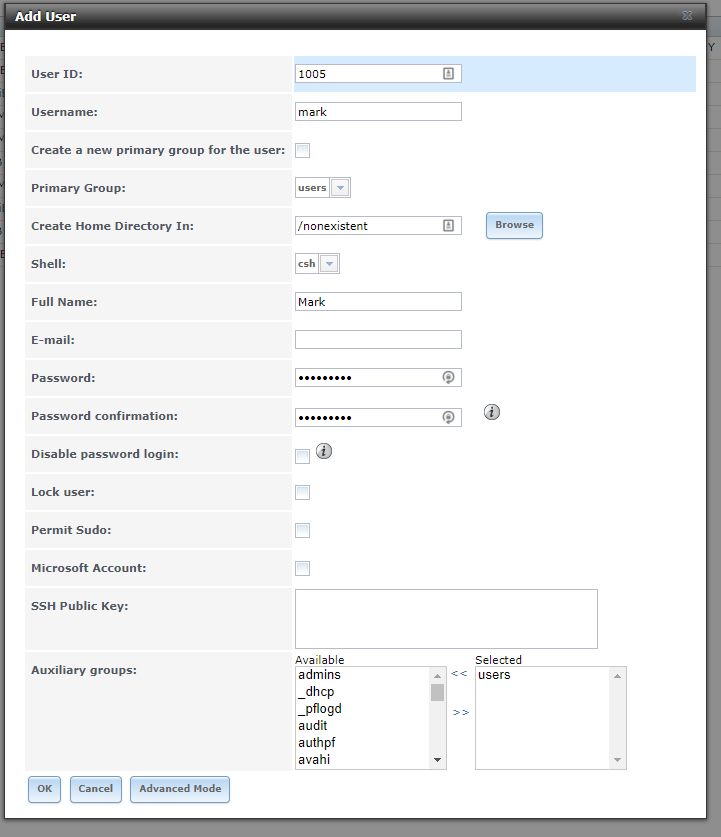Tick the Microsoft Account checkbox
Viewport: 721px width, 837px height.
[x=303, y=568]
